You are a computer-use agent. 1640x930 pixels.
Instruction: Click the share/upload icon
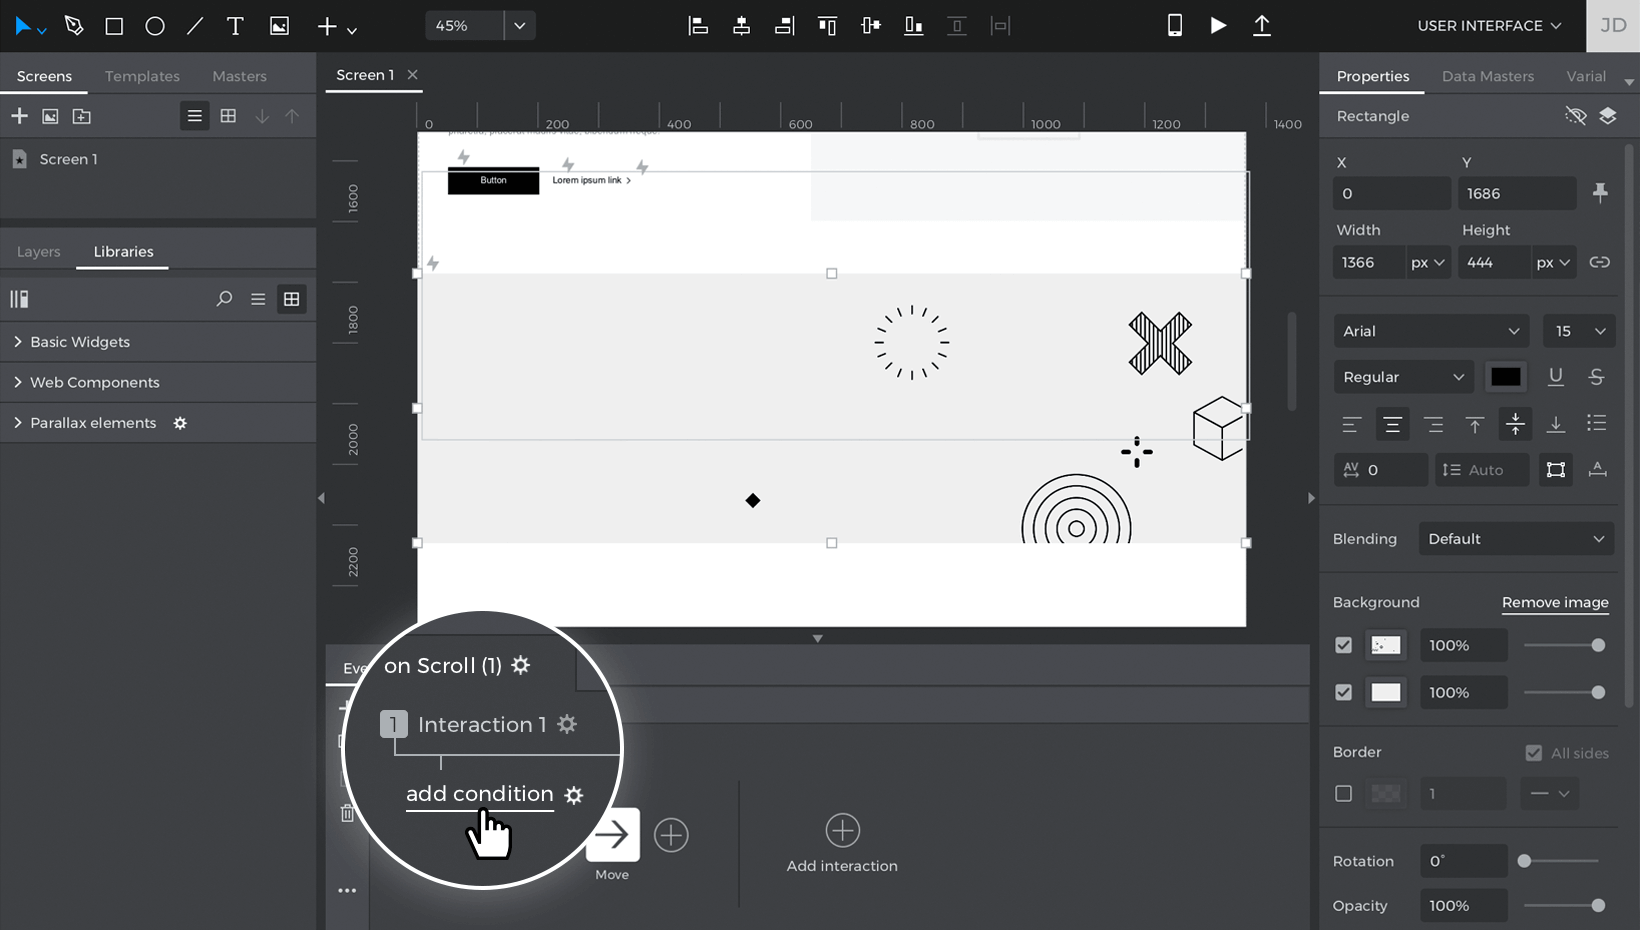click(1262, 26)
